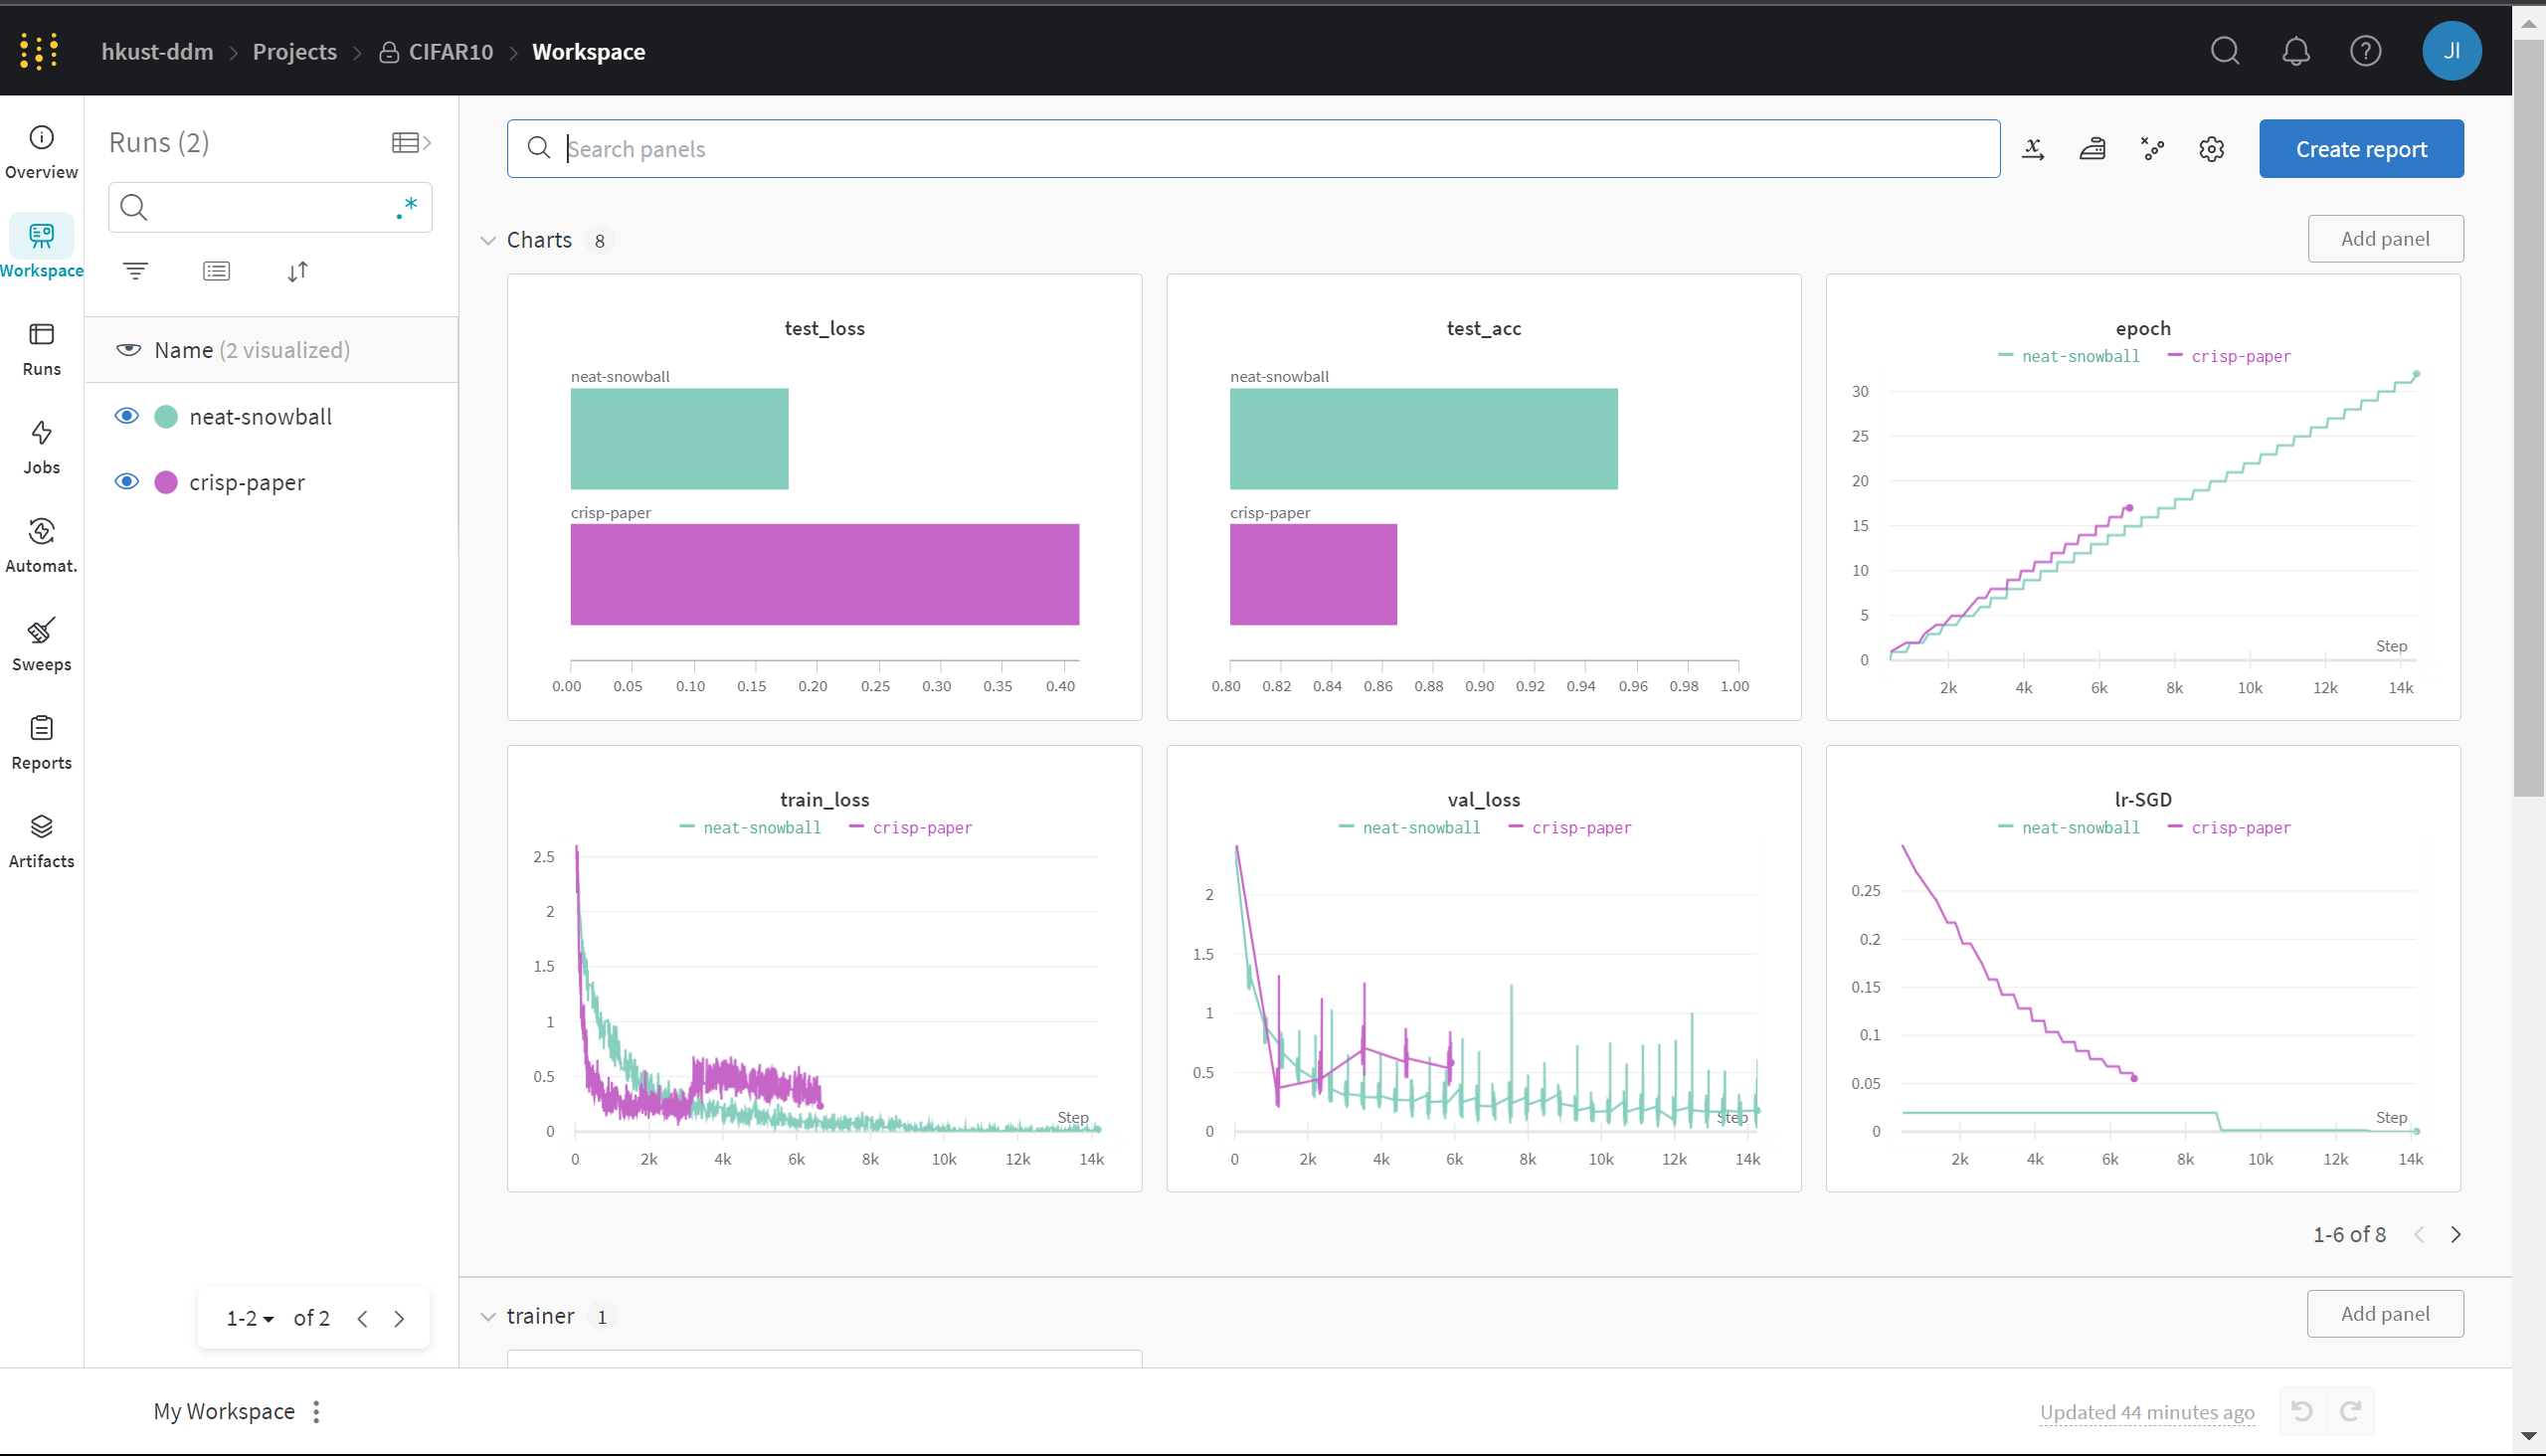Image resolution: width=2546 pixels, height=1456 pixels.
Task: Focus the Search panels input
Action: point(1253,149)
